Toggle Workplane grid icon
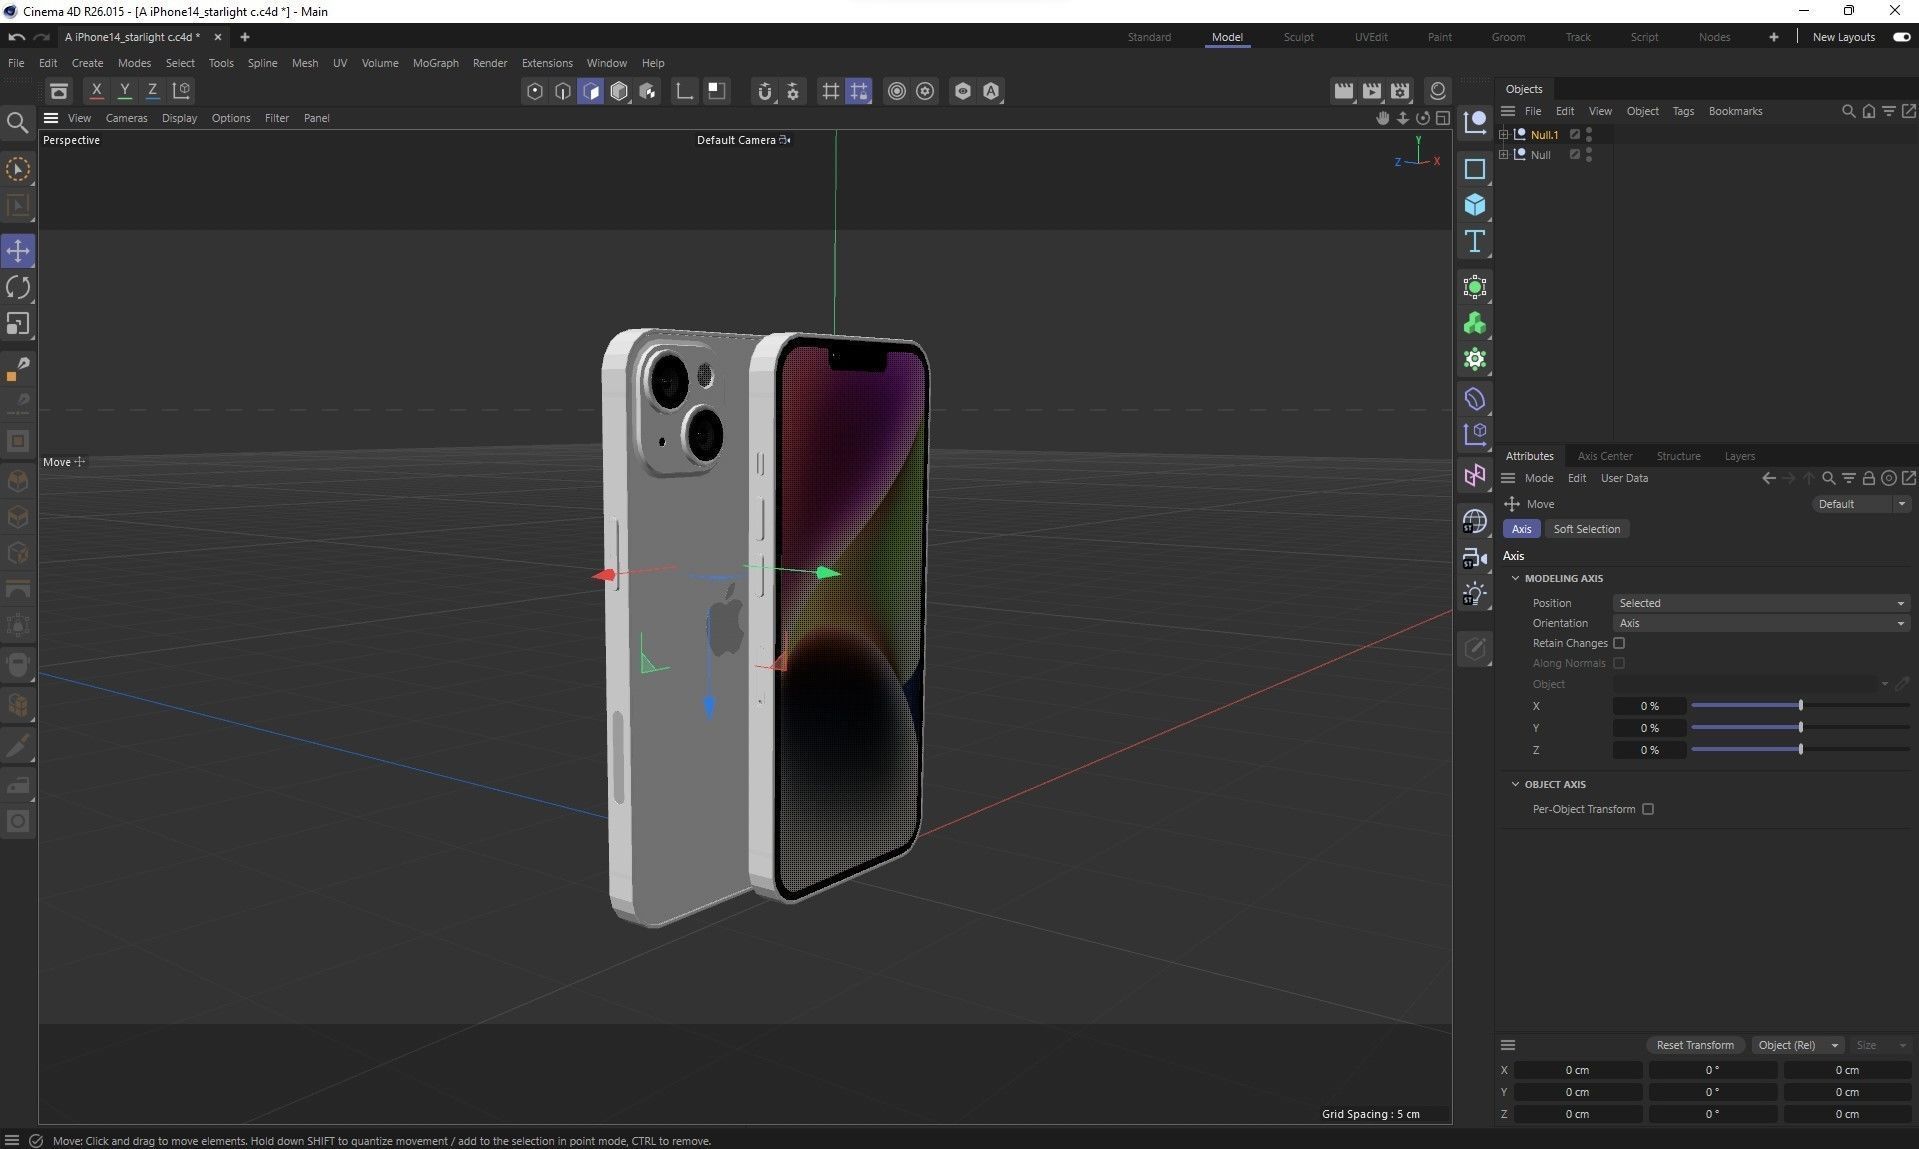The width and height of the screenshot is (1919, 1149). (830, 92)
